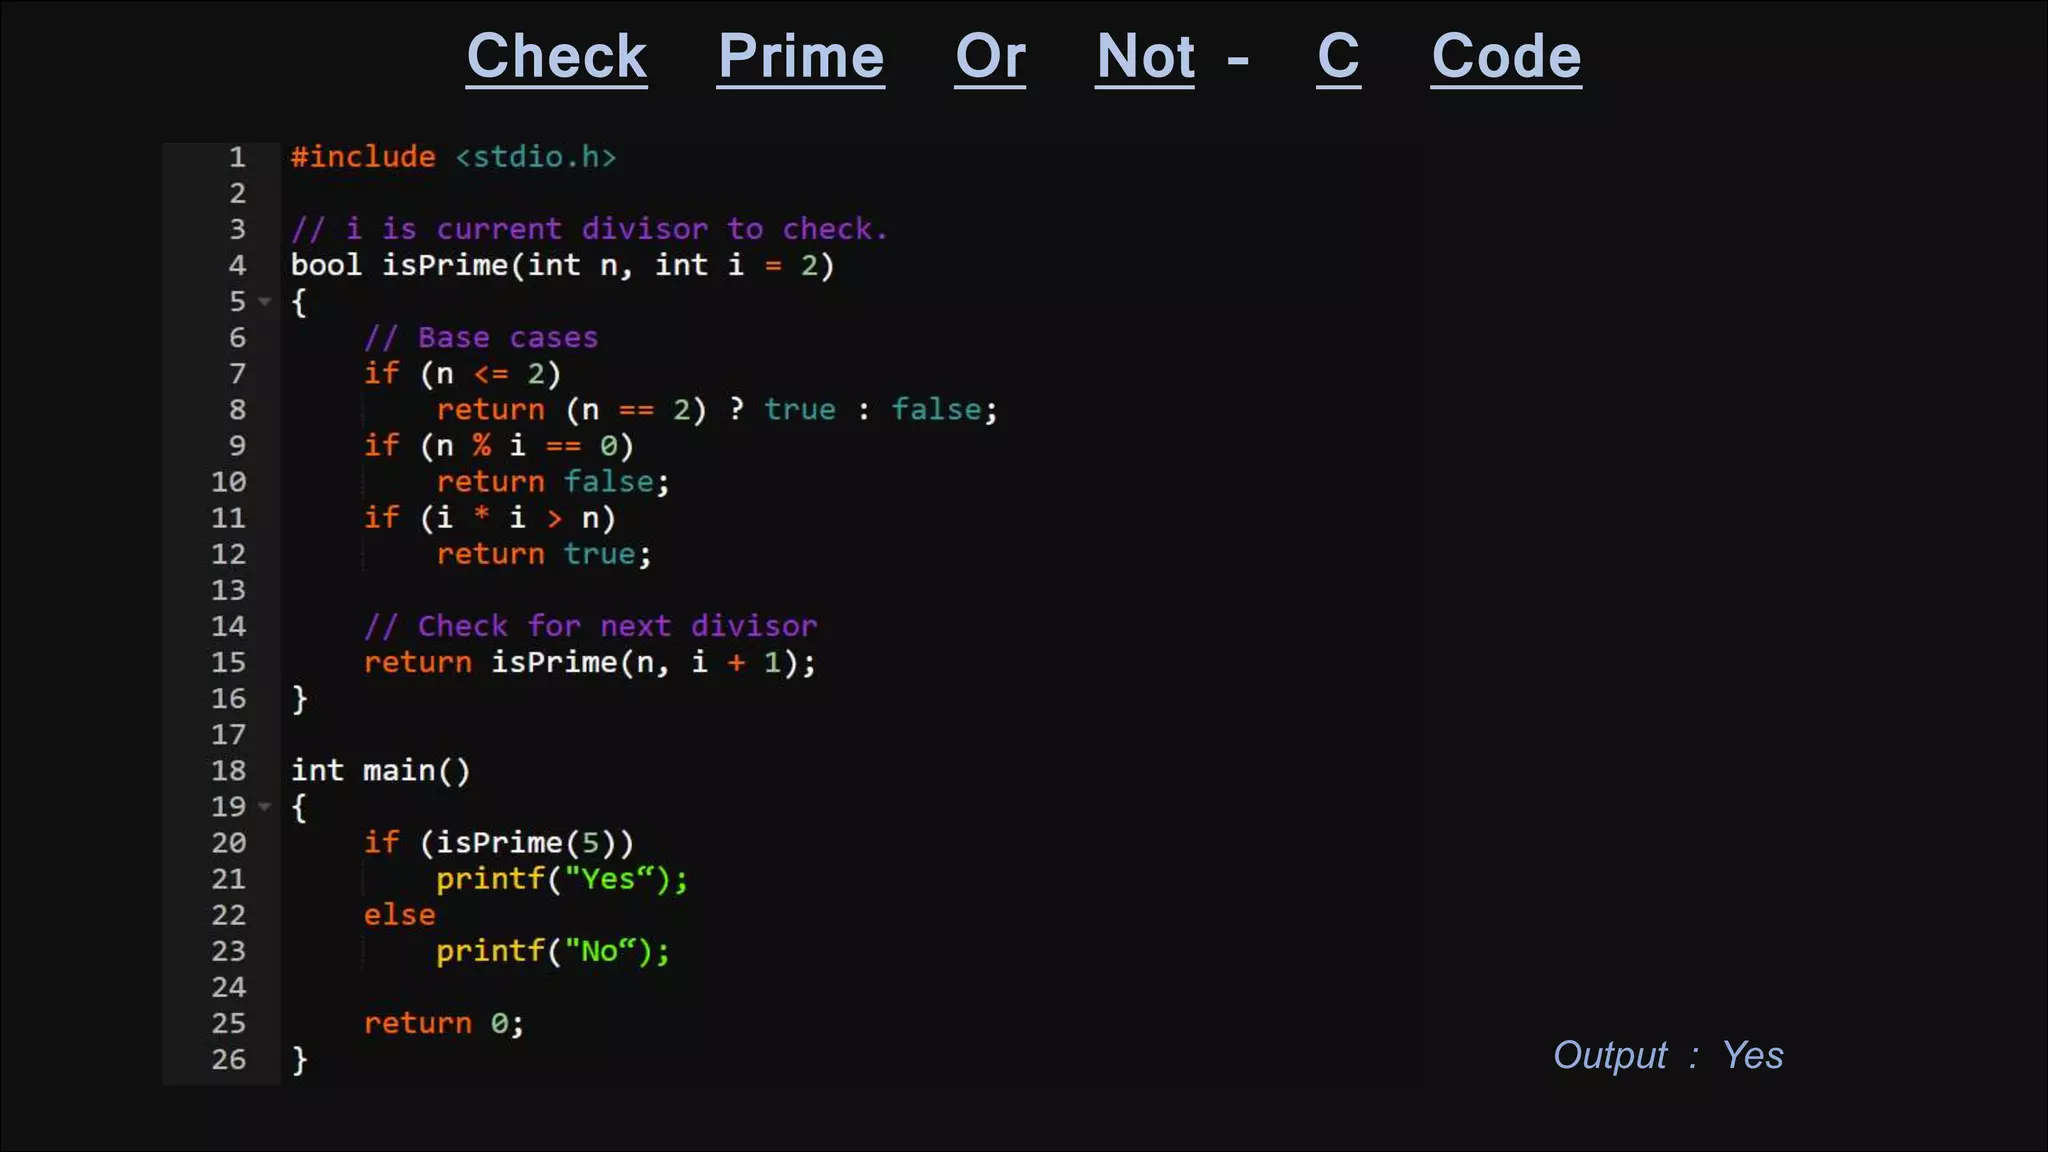
Task: Click the '#include' directive on line 1
Action: point(363,157)
